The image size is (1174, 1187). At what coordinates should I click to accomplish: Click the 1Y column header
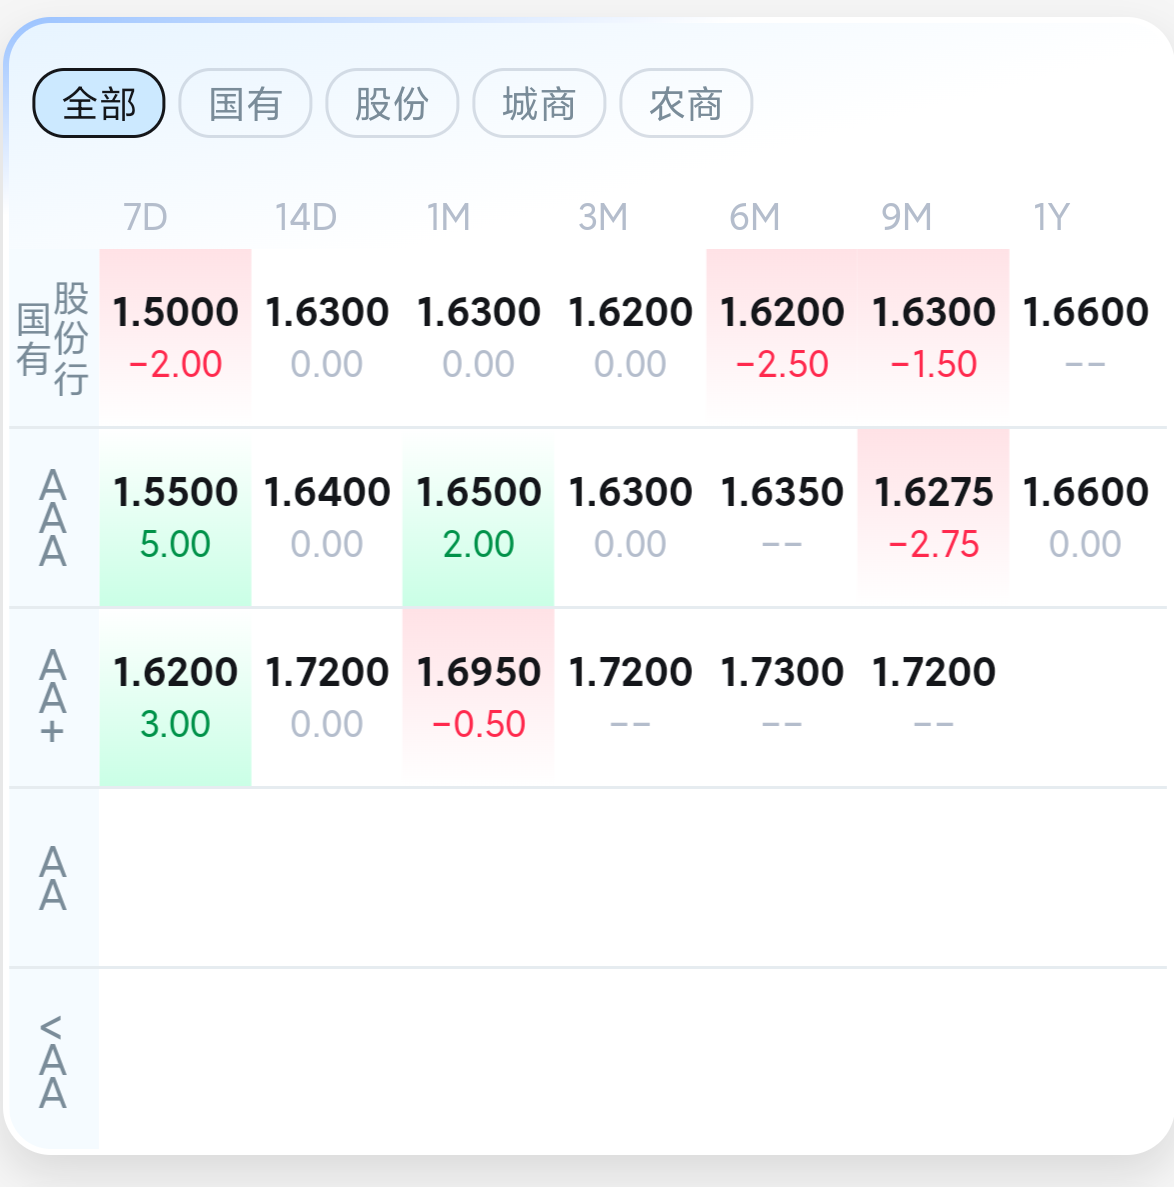[x=1051, y=217]
